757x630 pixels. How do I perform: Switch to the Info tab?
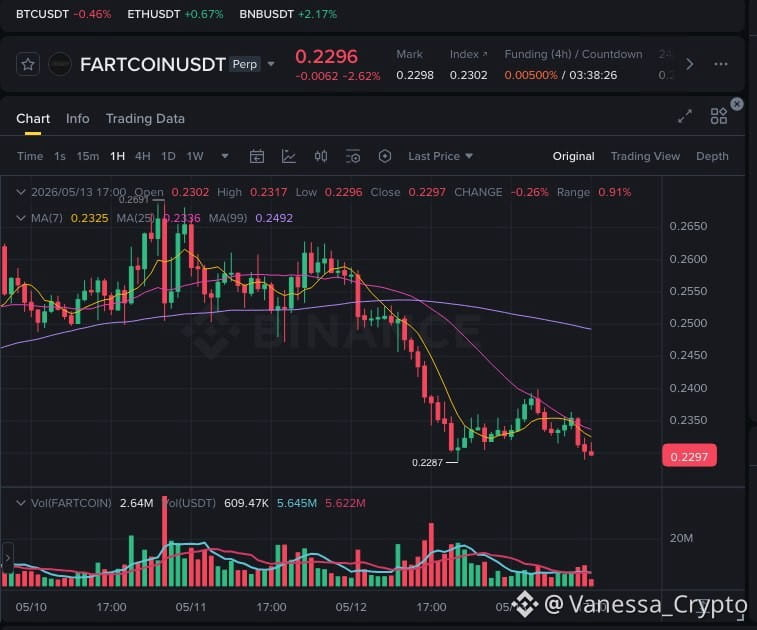pyautogui.click(x=78, y=119)
